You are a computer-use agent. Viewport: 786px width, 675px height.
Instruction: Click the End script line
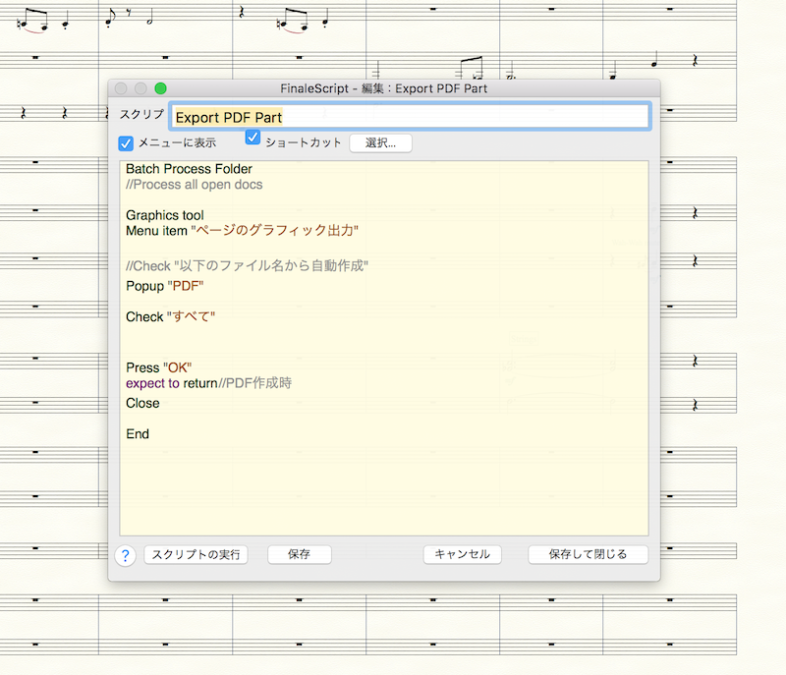[x=137, y=434]
